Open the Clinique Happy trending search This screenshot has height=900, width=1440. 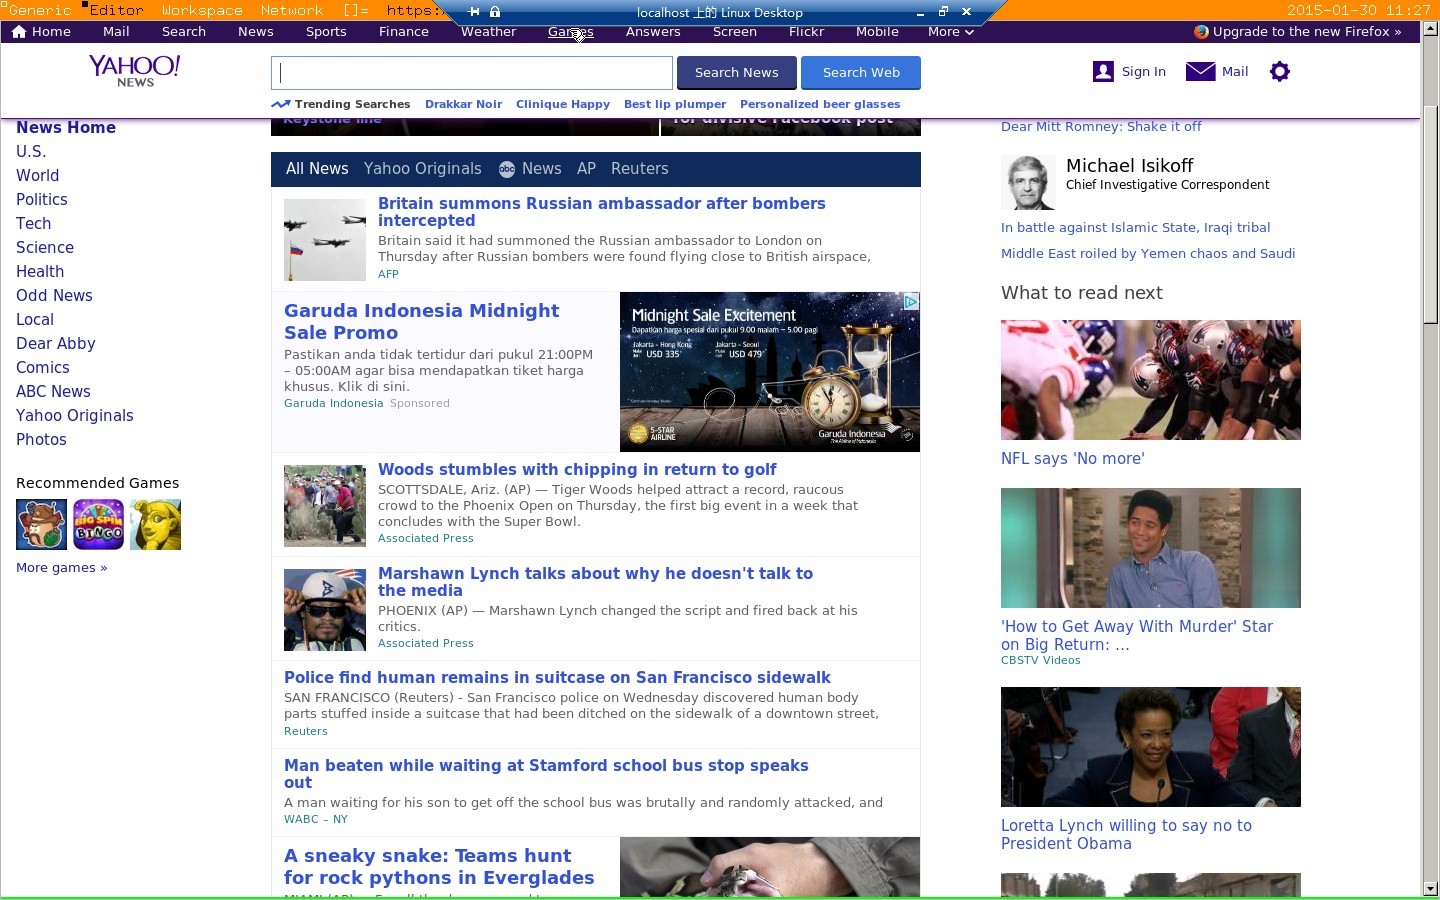(x=563, y=104)
